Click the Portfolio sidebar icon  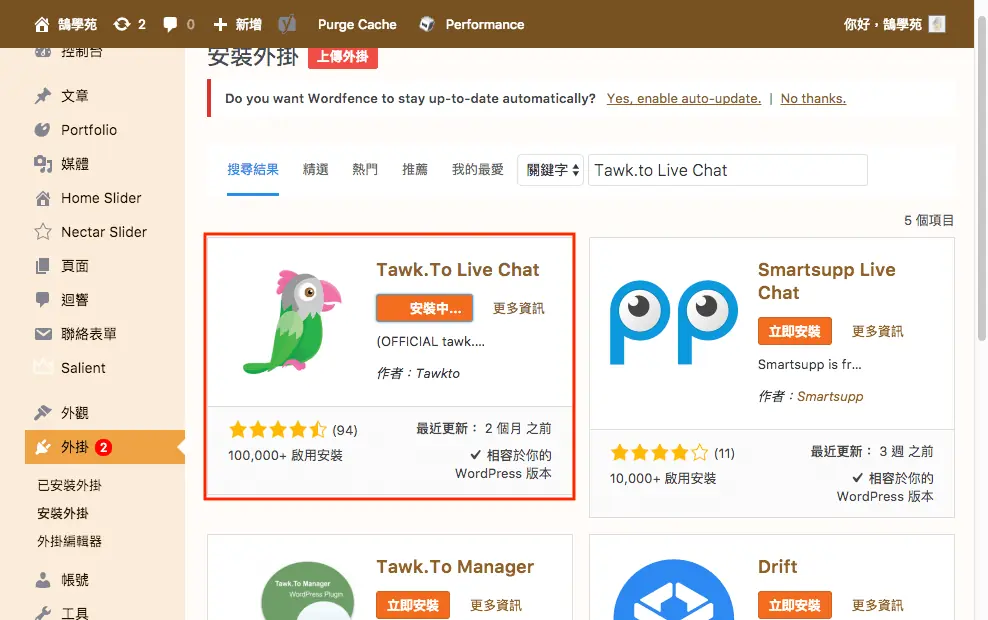coord(43,130)
